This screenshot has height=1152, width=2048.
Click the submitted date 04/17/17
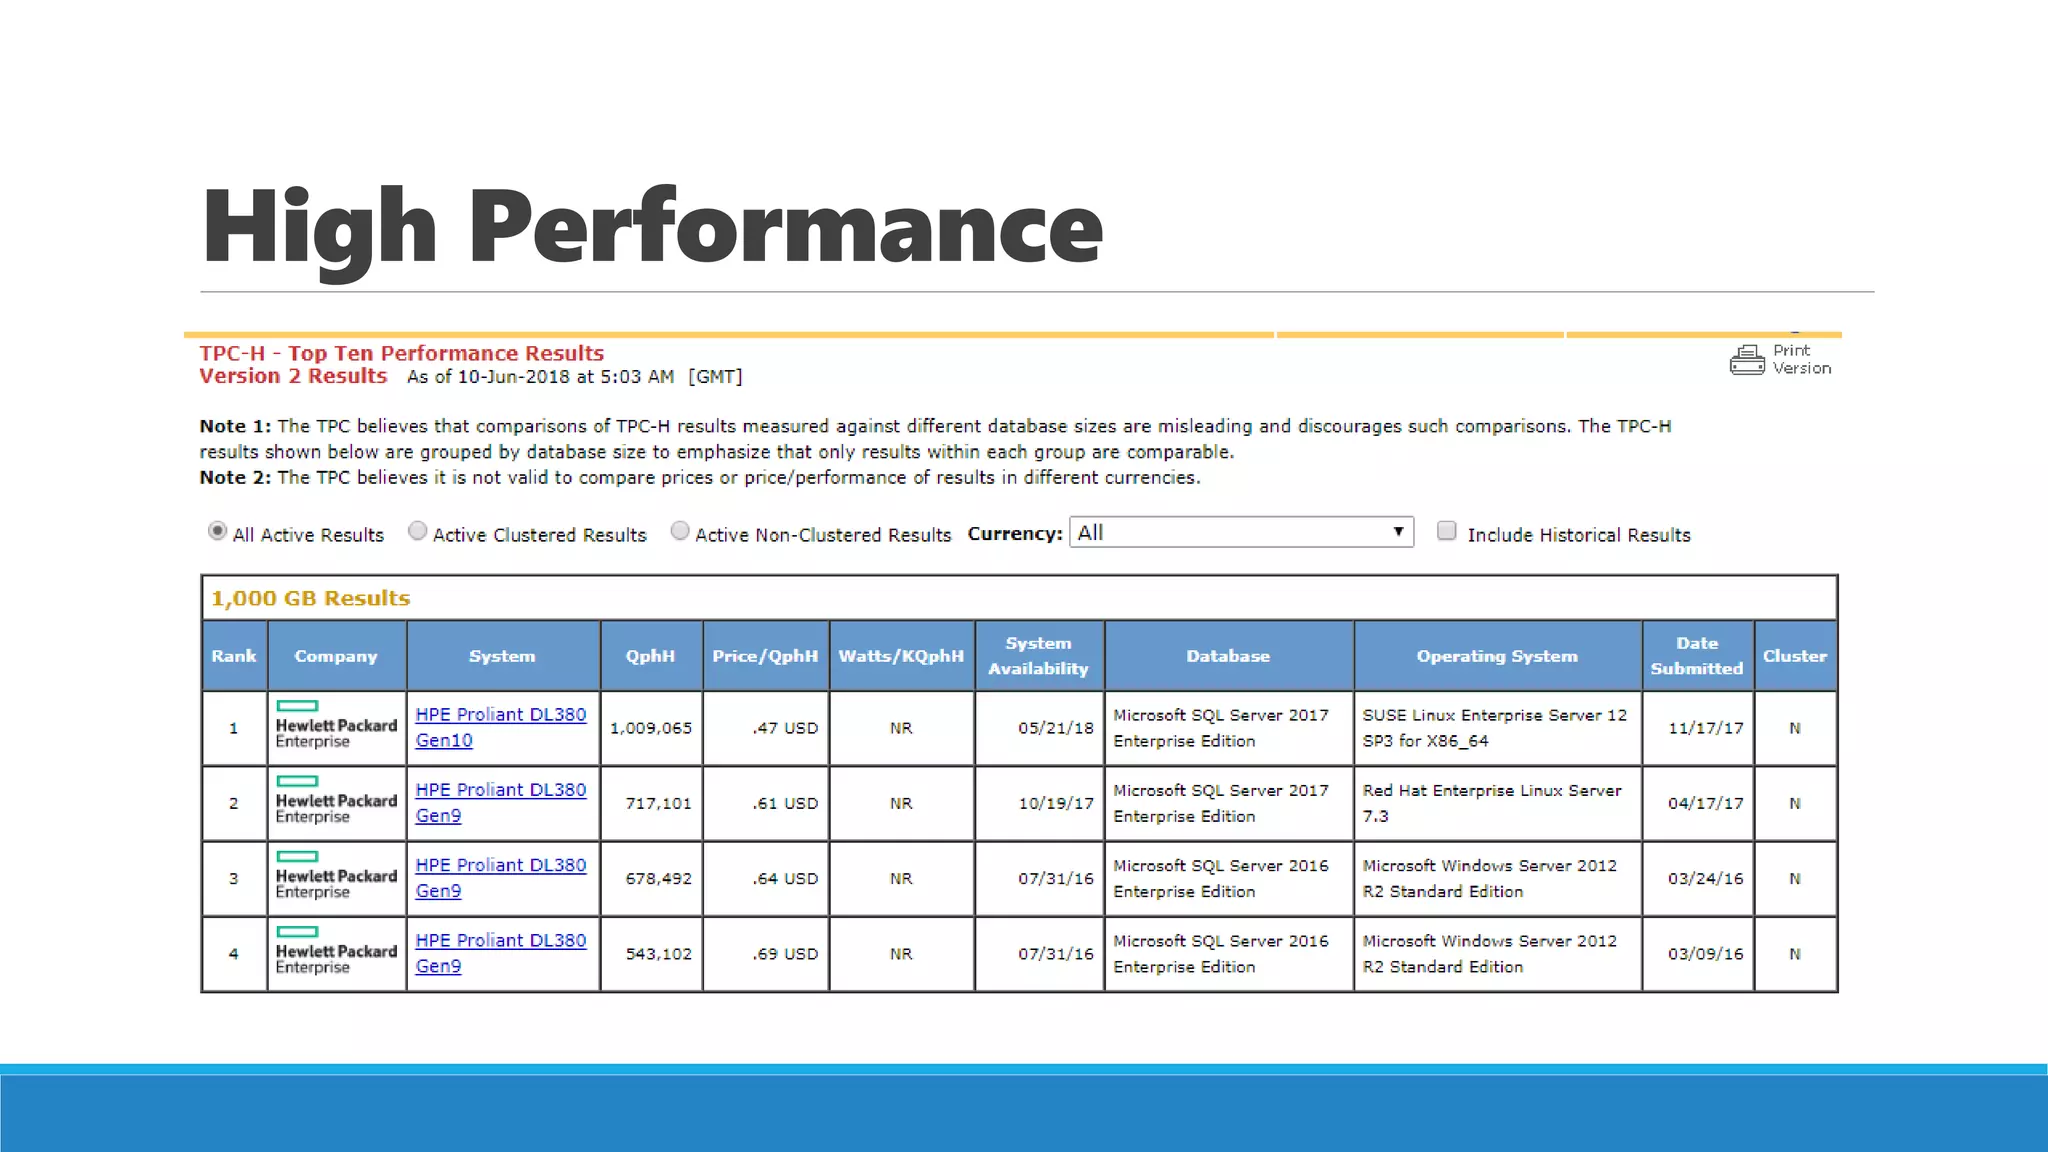(1705, 803)
